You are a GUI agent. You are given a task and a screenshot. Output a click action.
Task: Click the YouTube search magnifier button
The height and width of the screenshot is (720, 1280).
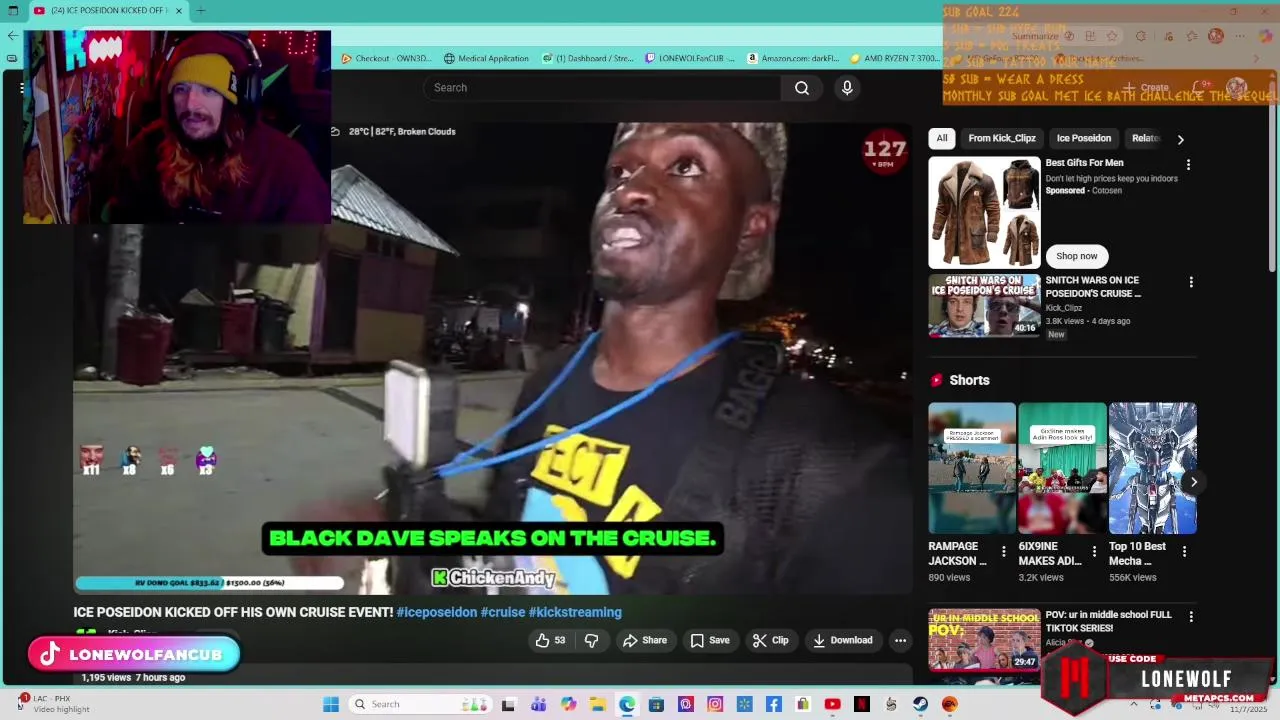pyautogui.click(x=802, y=88)
